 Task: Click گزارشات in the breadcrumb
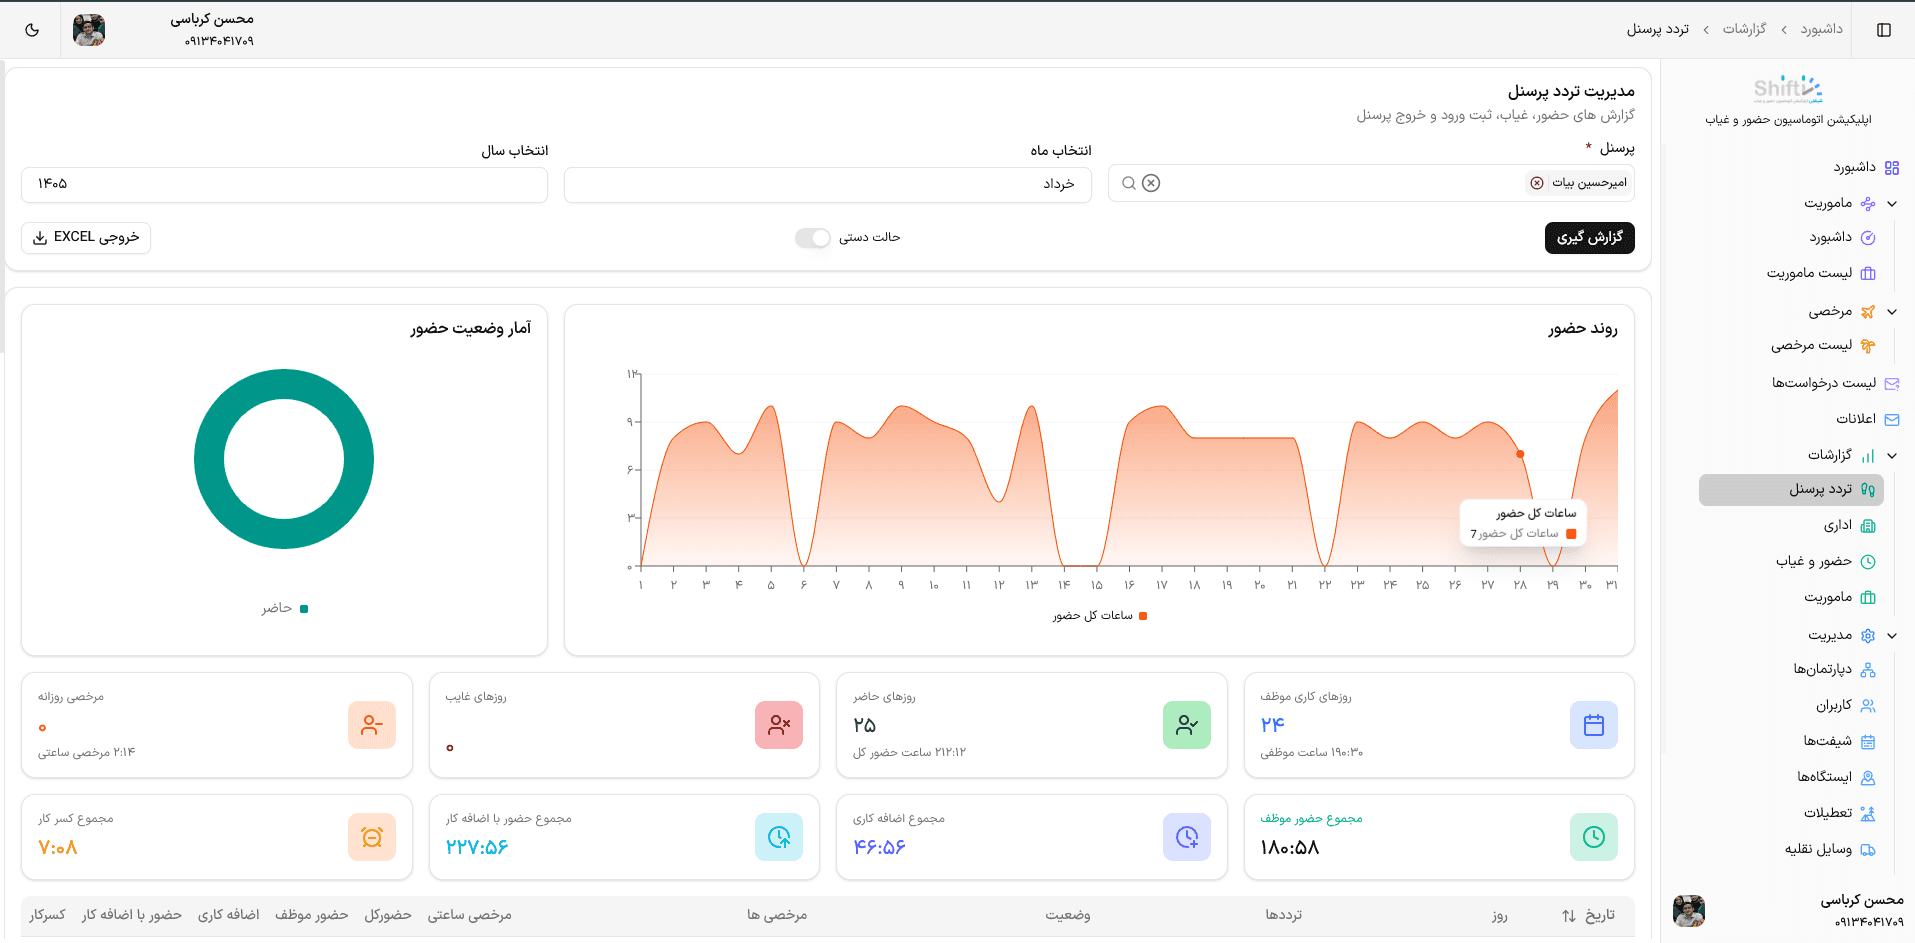(x=1744, y=29)
